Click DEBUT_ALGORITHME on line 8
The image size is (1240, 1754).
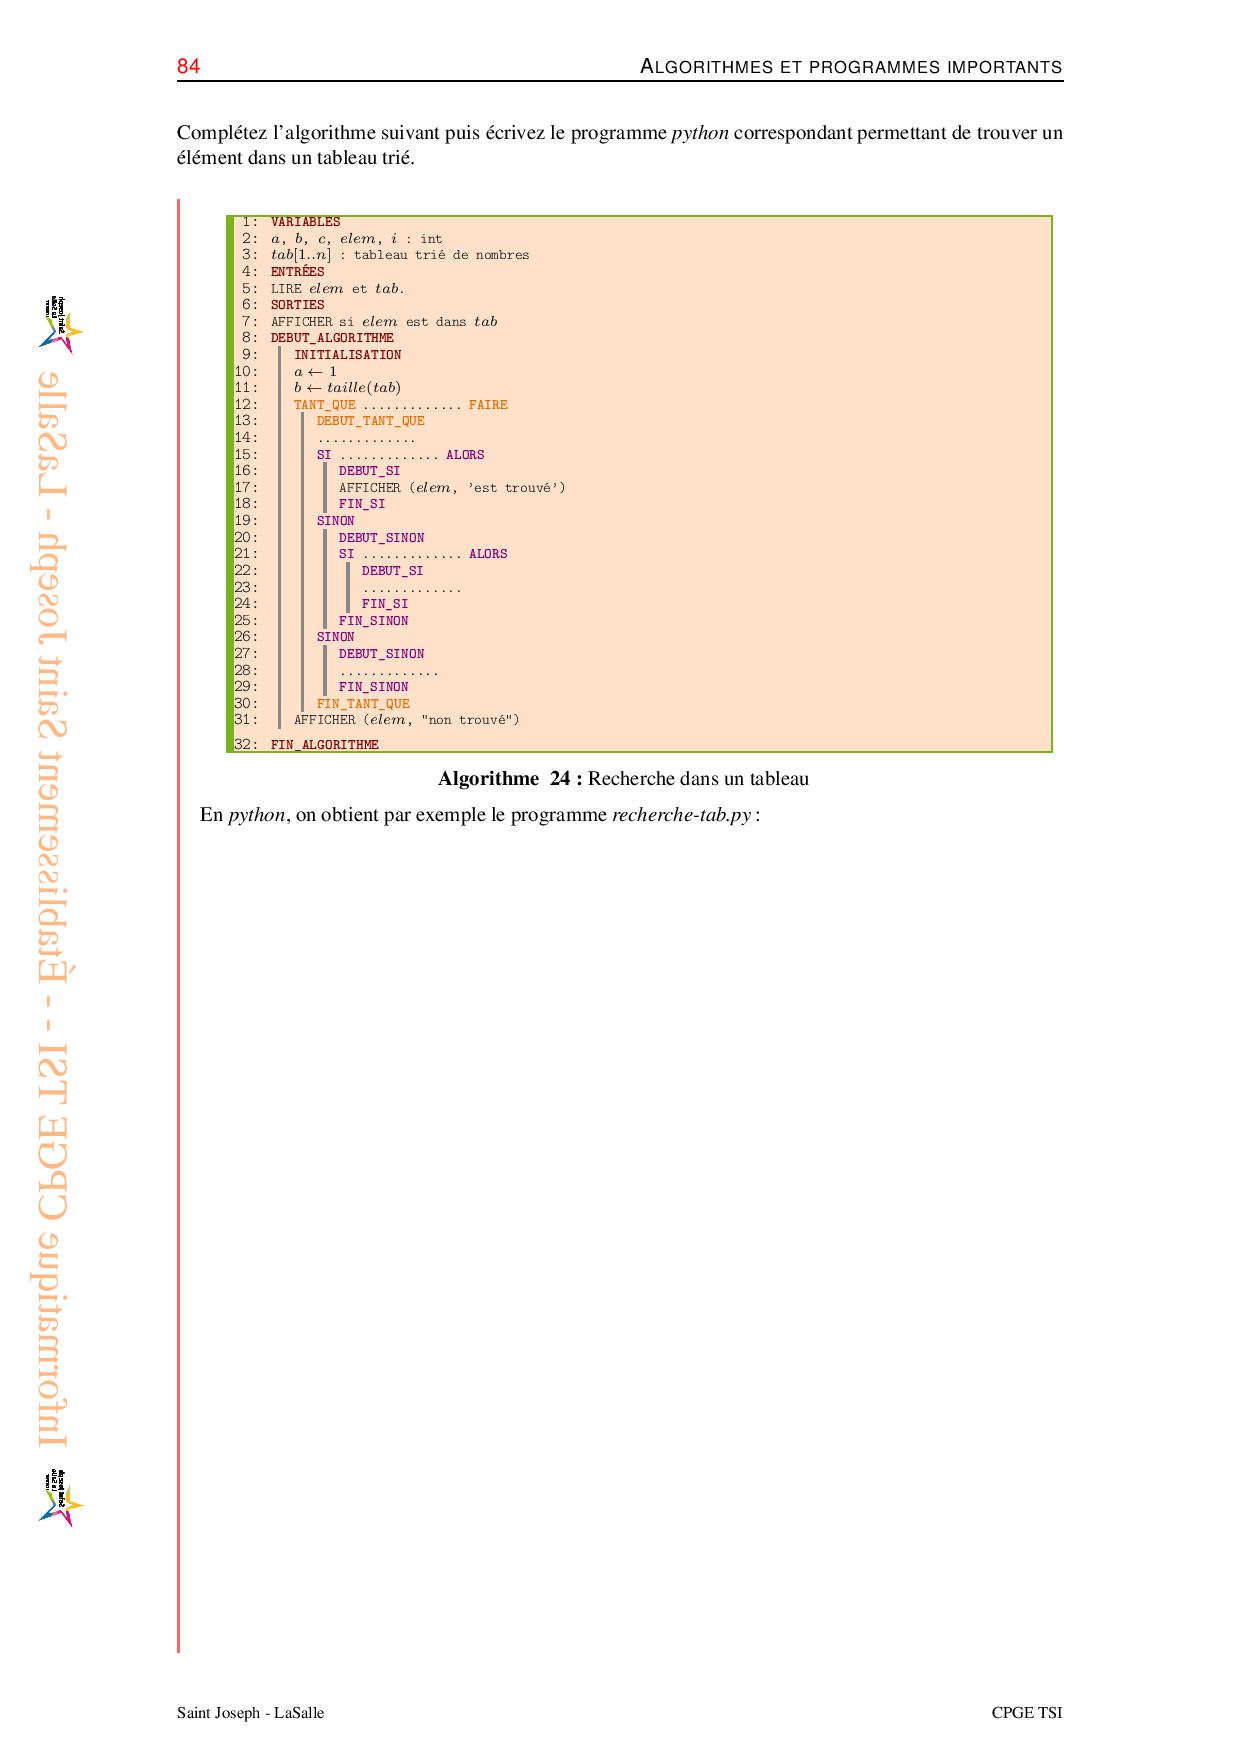click(332, 338)
